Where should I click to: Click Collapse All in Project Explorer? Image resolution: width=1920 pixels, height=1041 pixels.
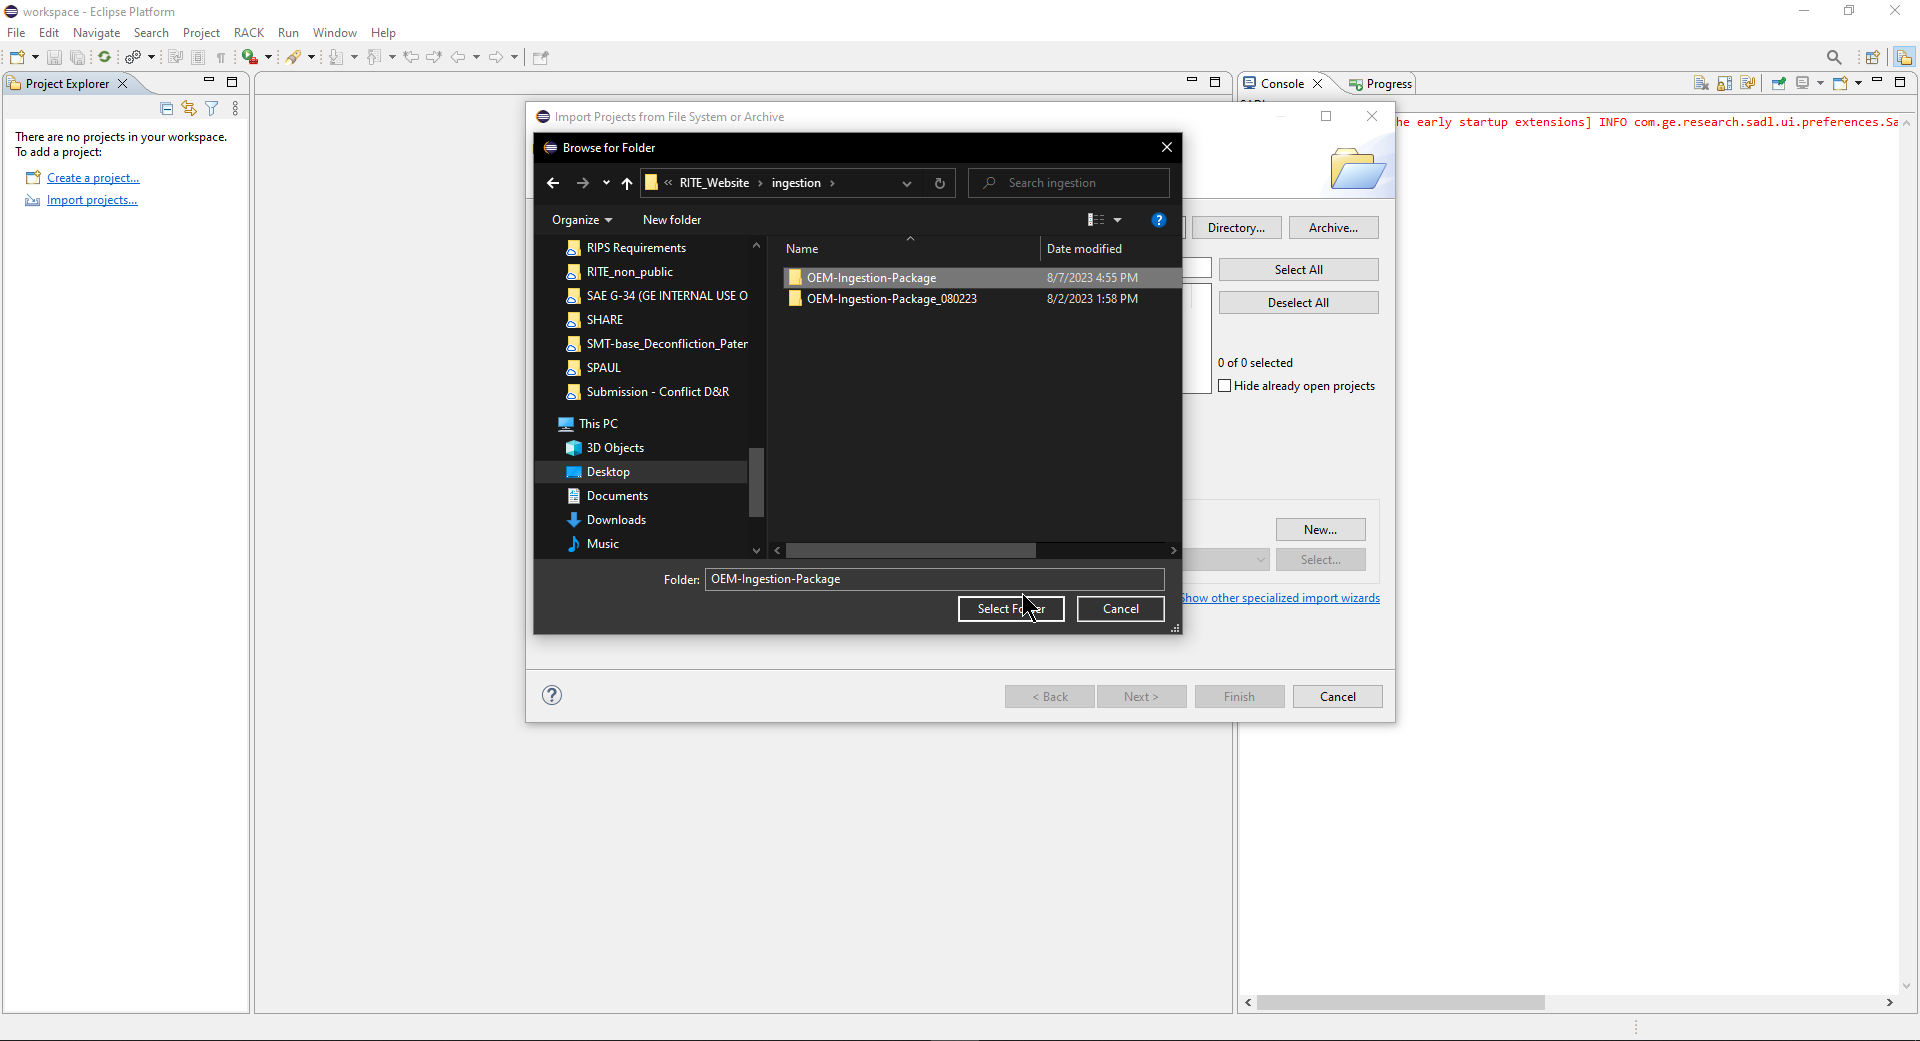point(167,108)
